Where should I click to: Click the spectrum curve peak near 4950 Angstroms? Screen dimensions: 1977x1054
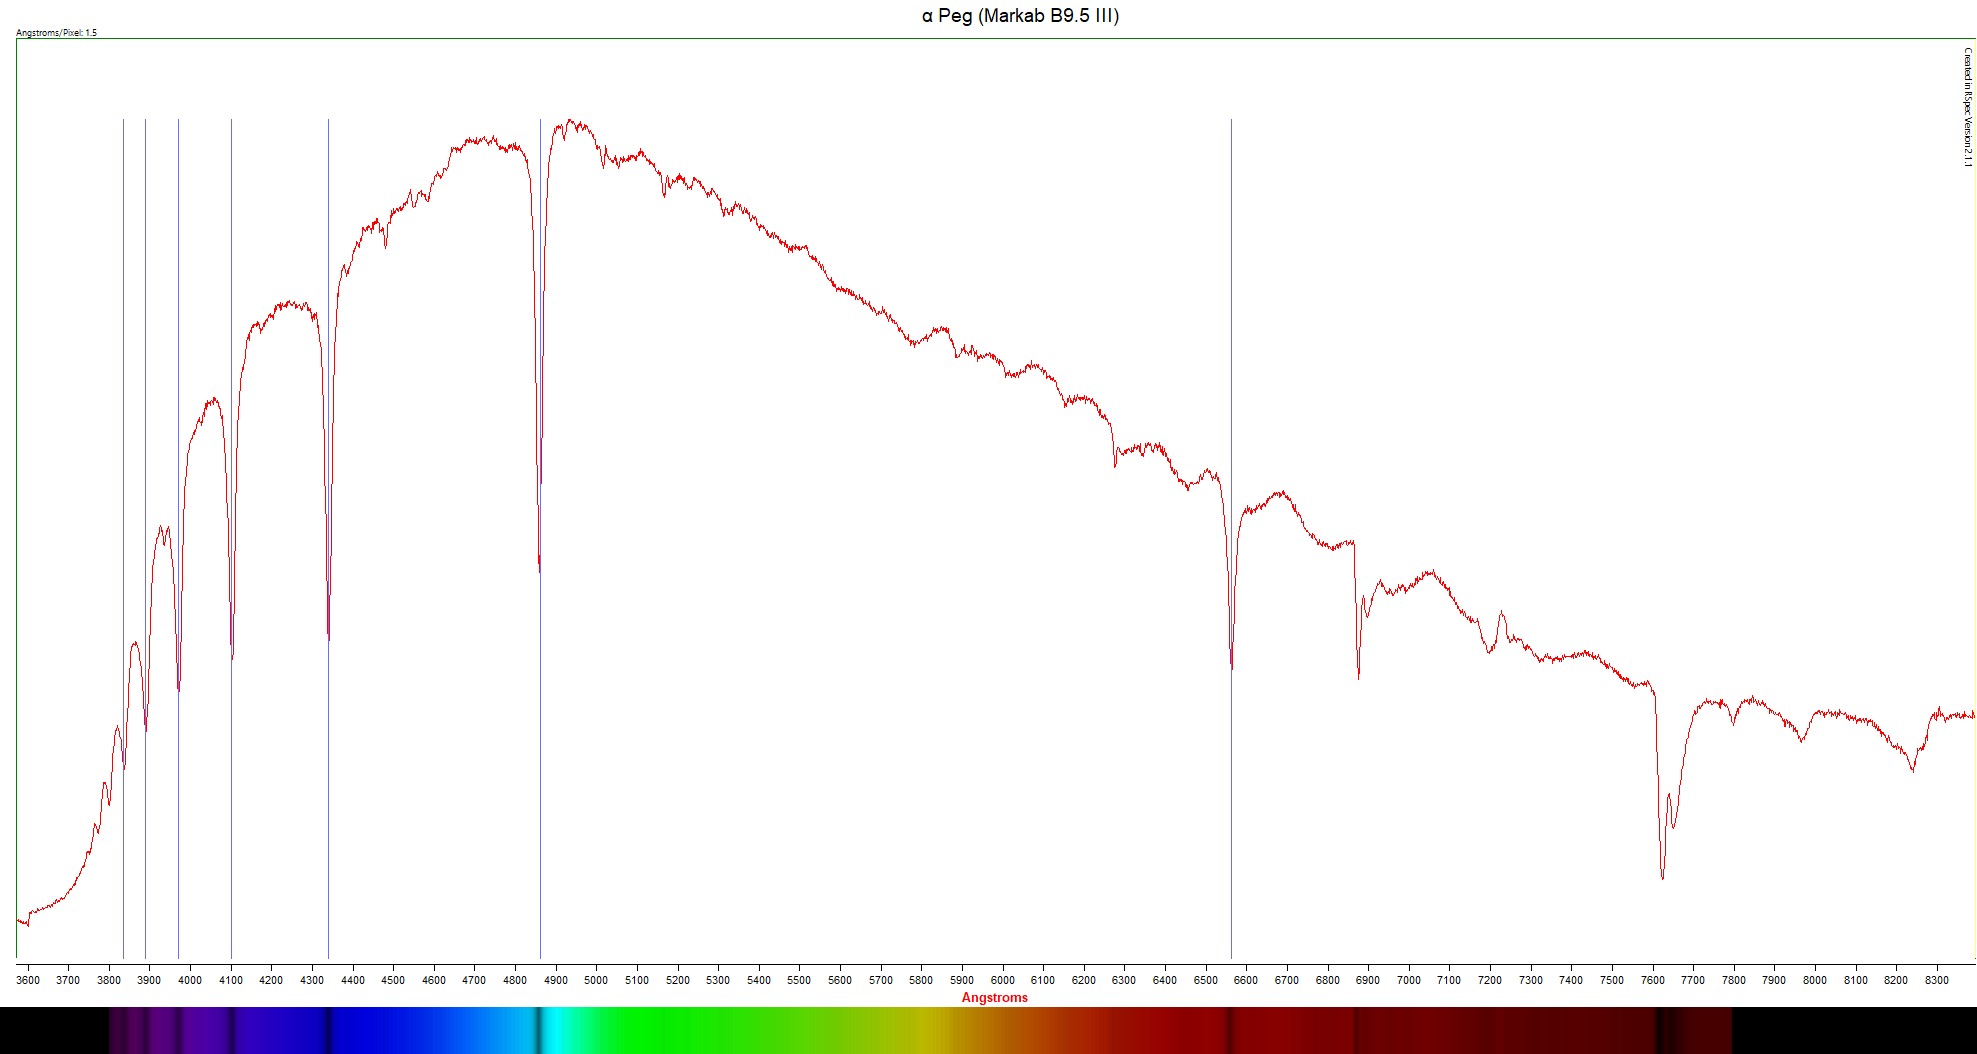click(x=571, y=122)
